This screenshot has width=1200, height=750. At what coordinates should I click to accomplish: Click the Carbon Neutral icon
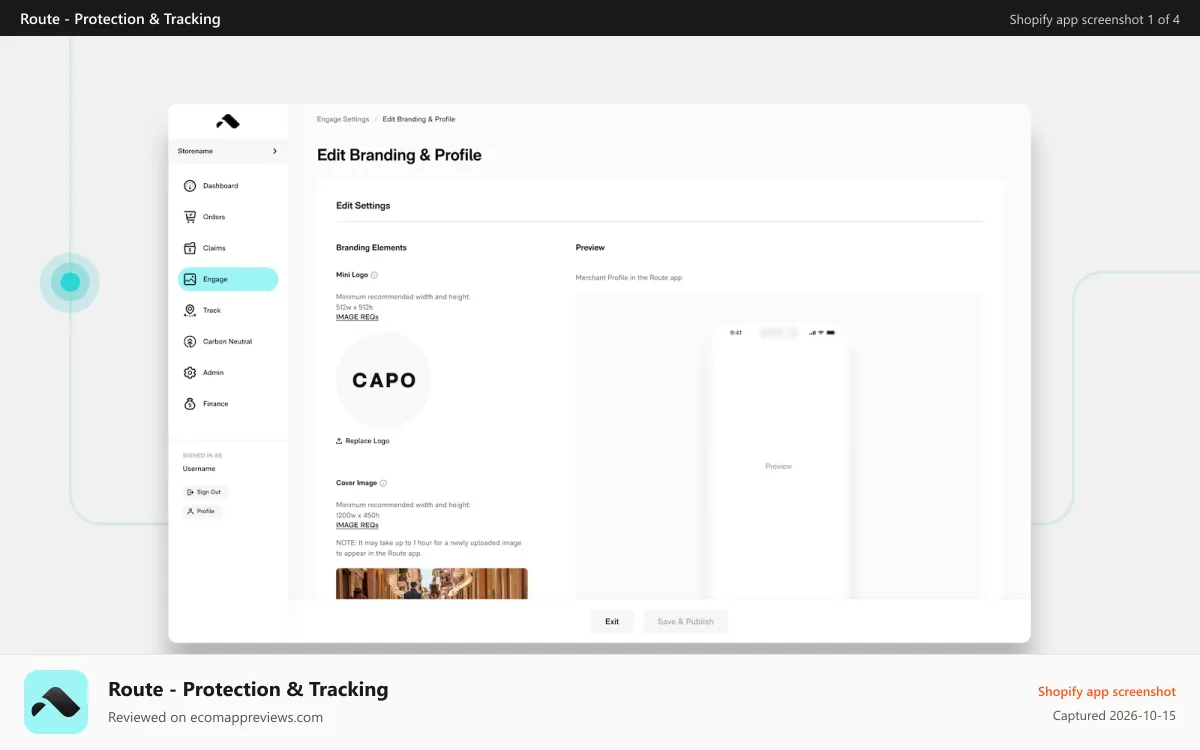190,341
